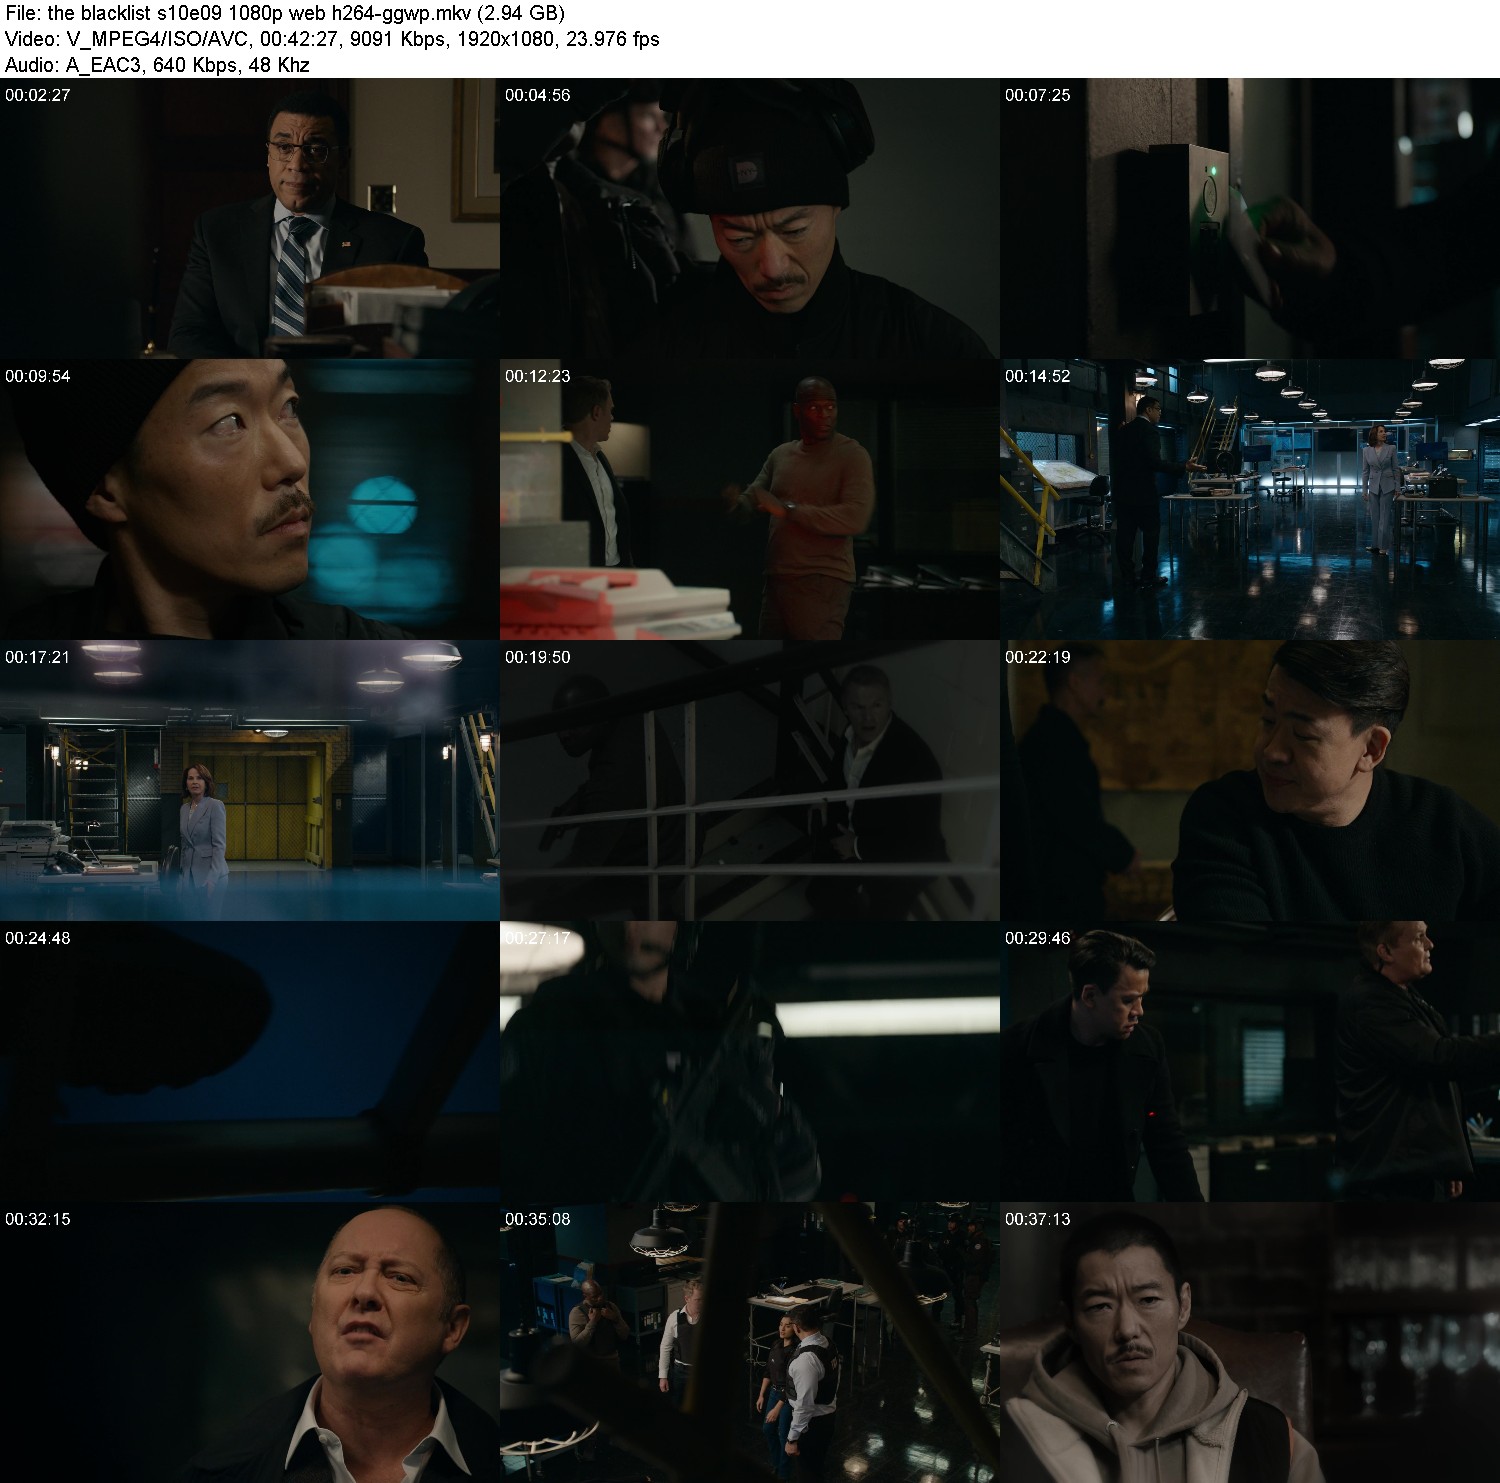Select the thumbnail stamped 00:02:27
1500x1483 pixels.
[250, 218]
